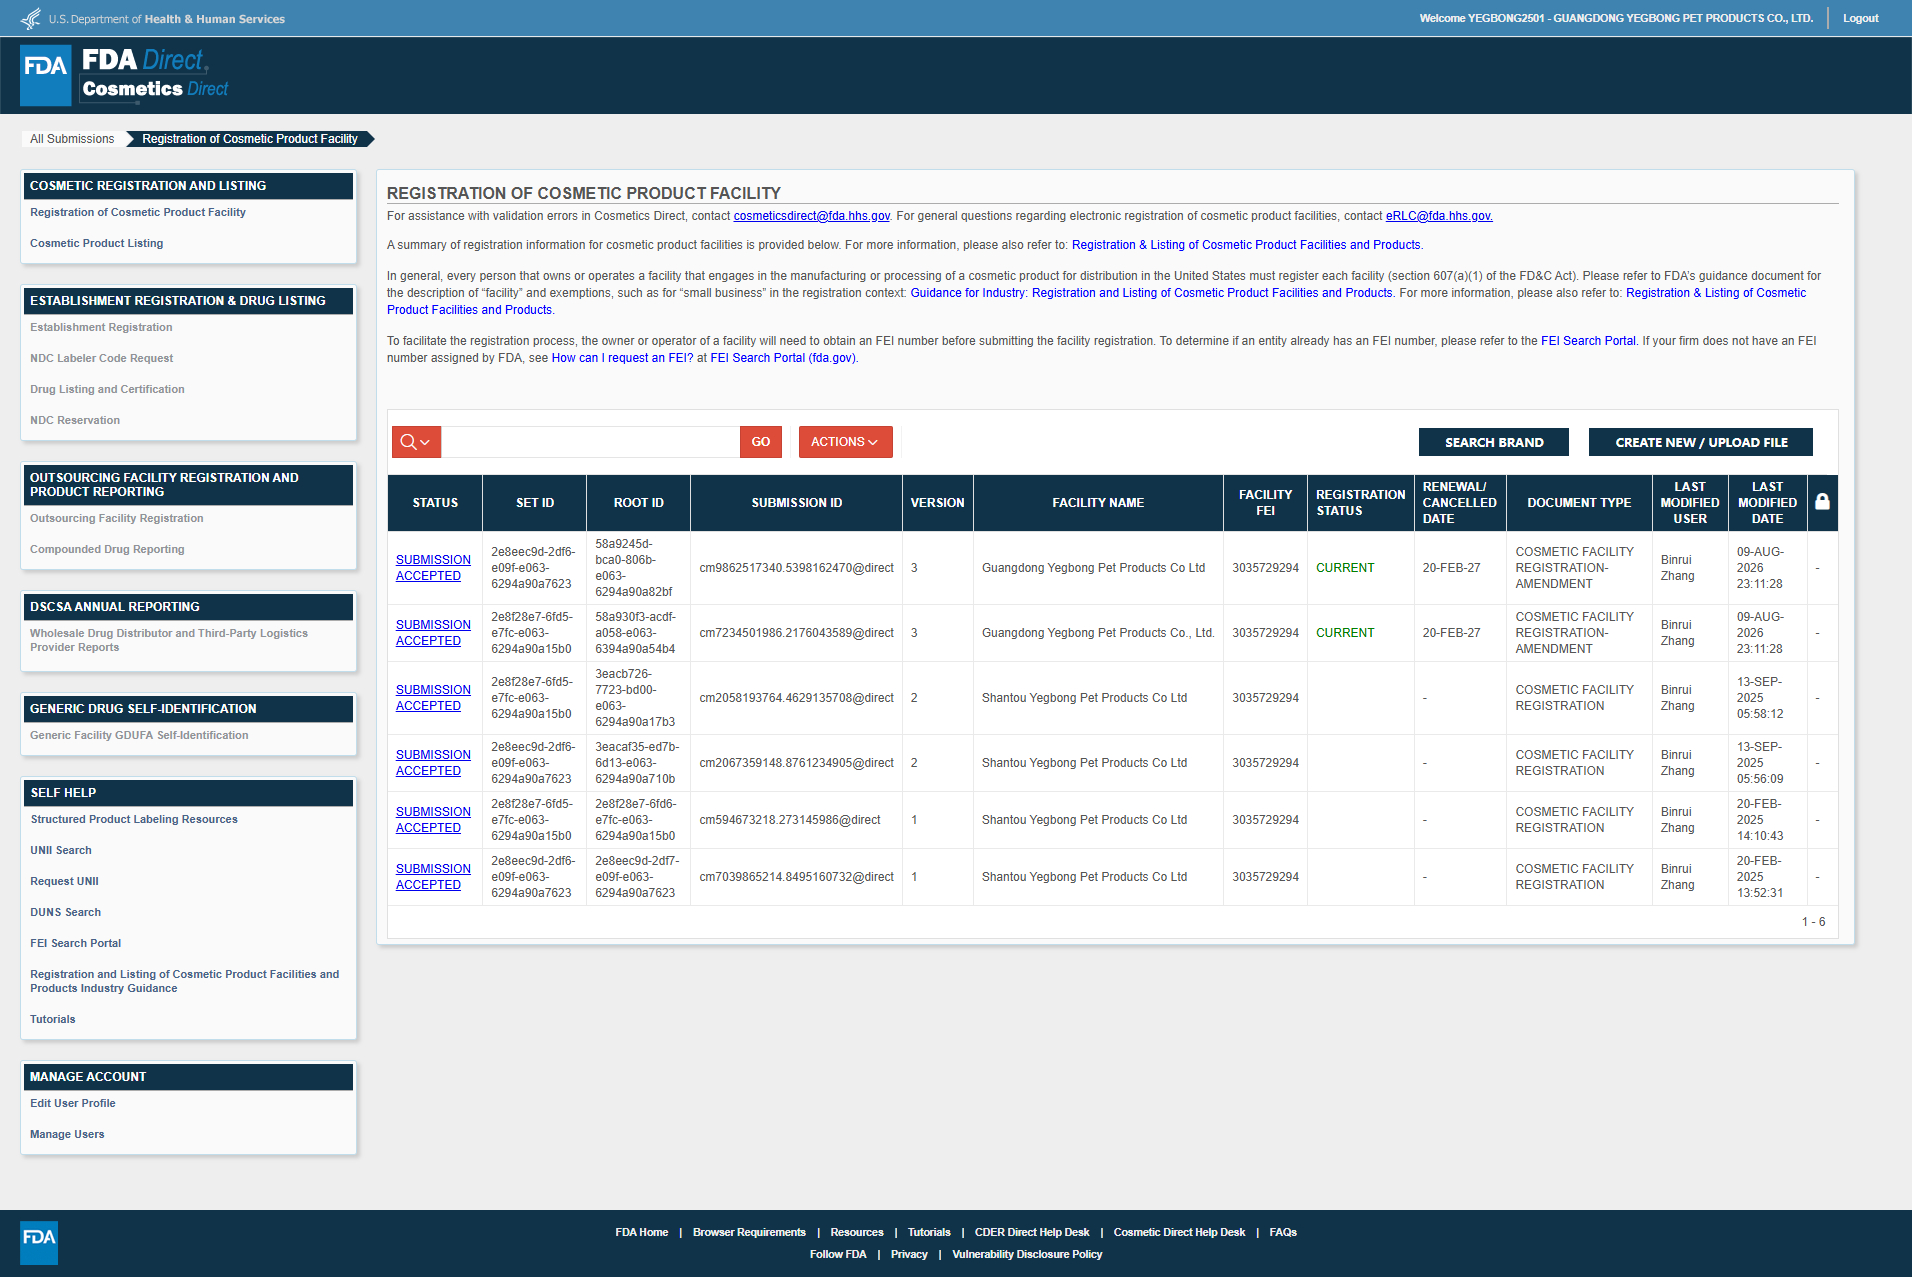The height and width of the screenshot is (1277, 1912).
Task: Open Outsourcing Facility Registration link
Action: click(x=116, y=518)
